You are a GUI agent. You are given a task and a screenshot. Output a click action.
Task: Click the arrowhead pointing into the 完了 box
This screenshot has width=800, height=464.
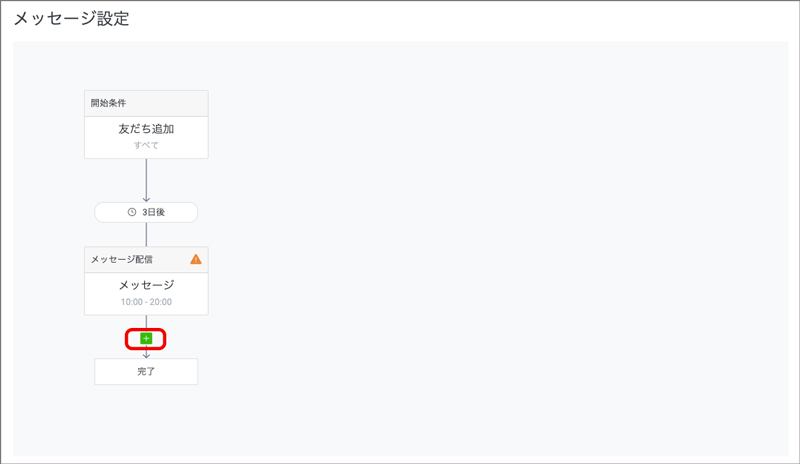click(146, 355)
